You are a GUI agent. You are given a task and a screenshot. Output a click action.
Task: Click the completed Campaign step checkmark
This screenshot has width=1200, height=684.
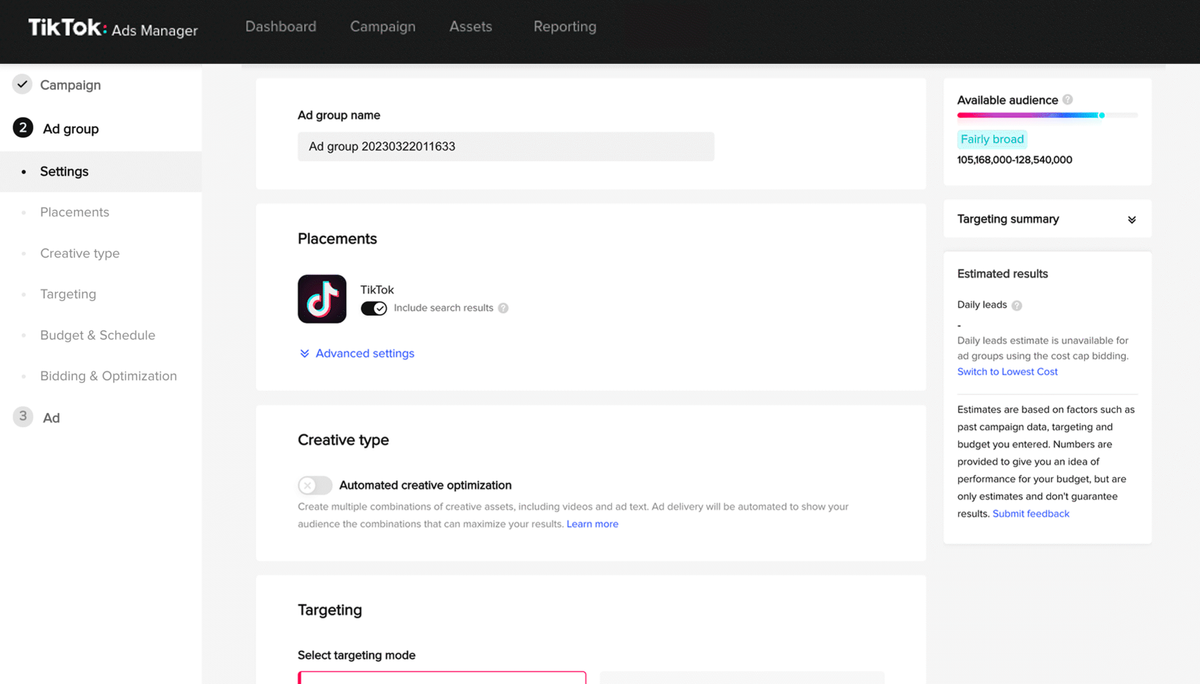(21, 84)
